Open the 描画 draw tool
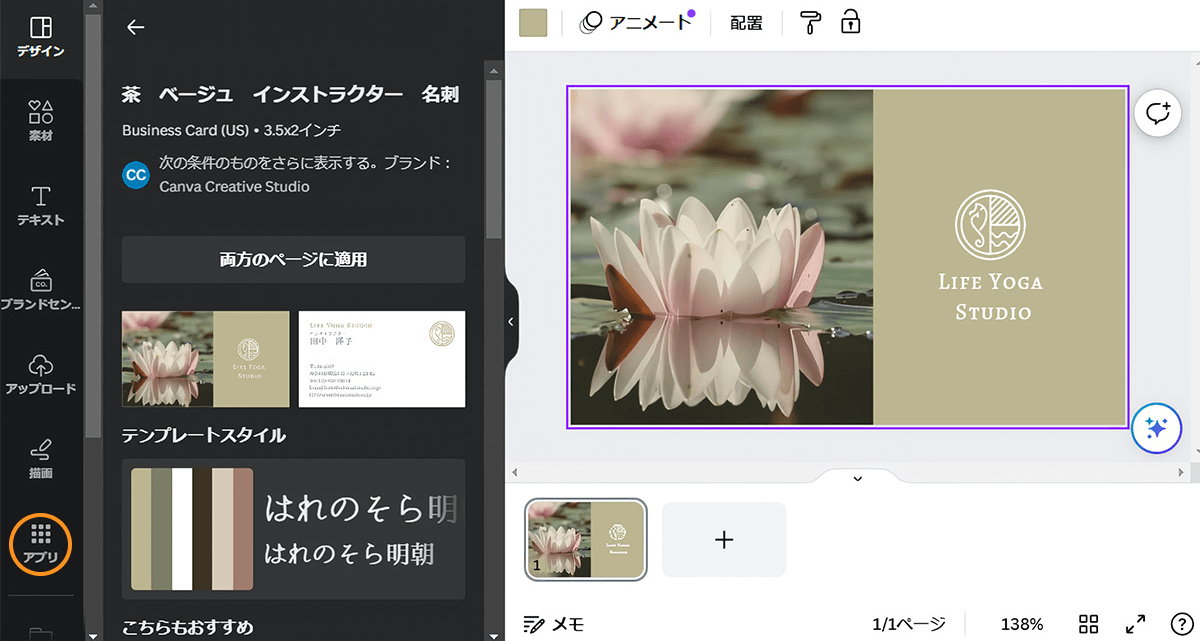The width and height of the screenshot is (1200, 641). tap(41, 458)
